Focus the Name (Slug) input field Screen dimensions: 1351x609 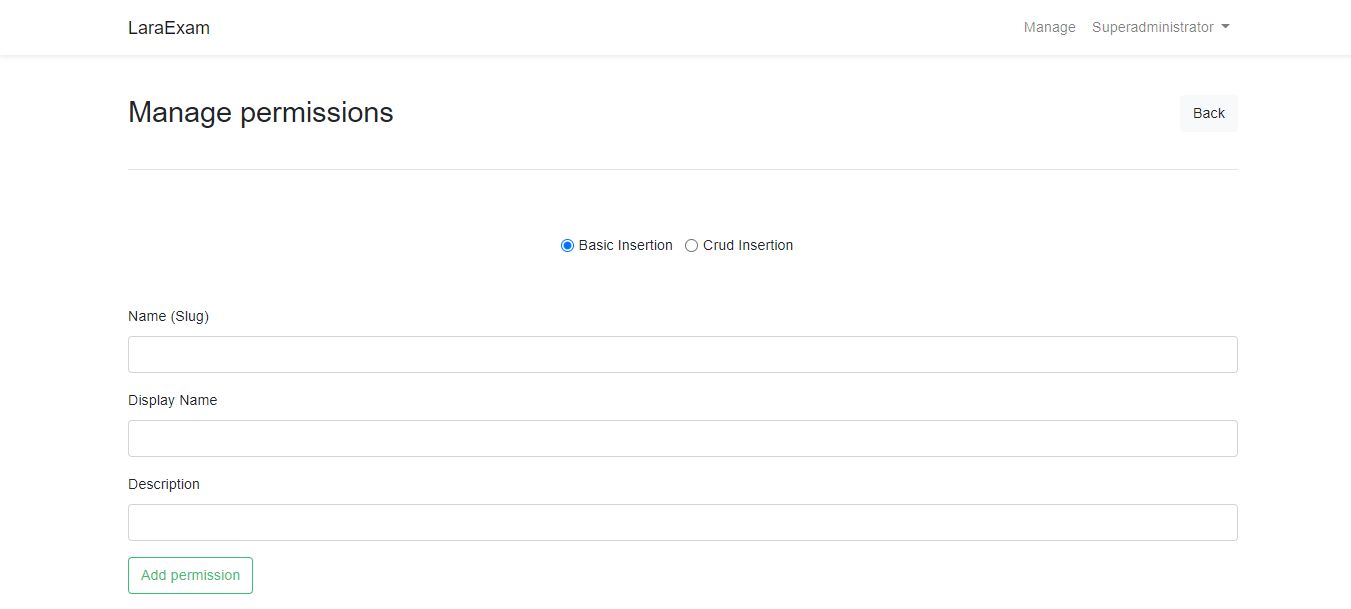pyautogui.click(x=682, y=355)
